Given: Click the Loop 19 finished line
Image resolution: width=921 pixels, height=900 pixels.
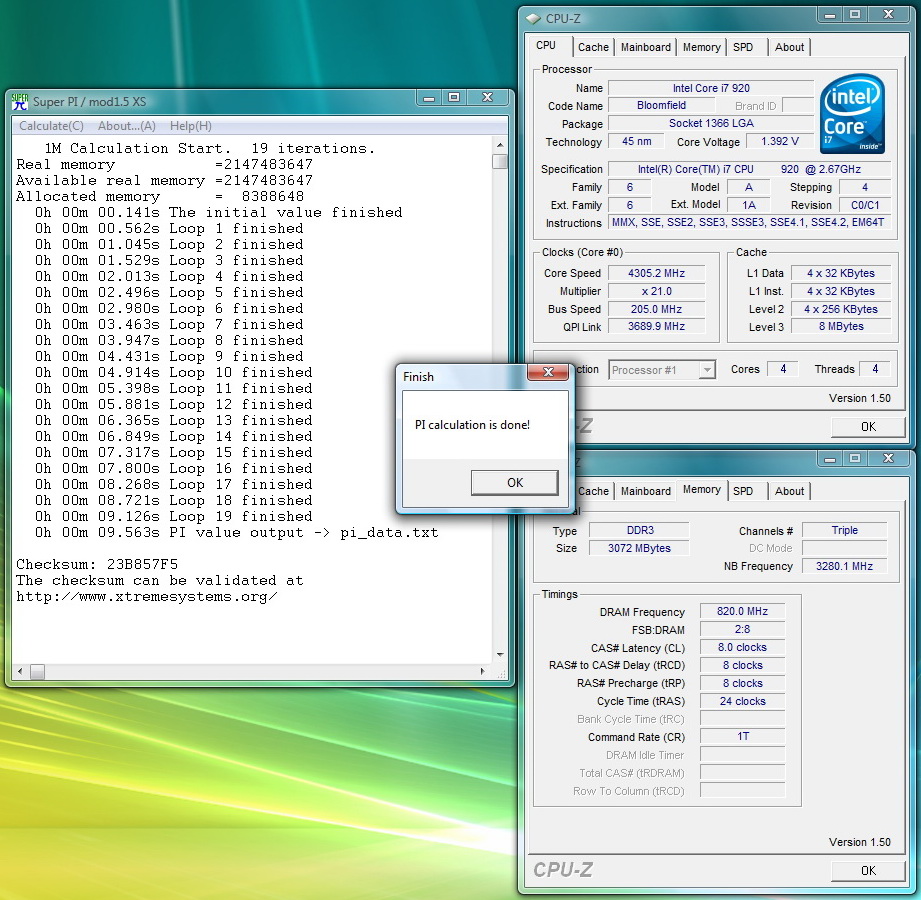Looking at the screenshot, I should point(173,516).
